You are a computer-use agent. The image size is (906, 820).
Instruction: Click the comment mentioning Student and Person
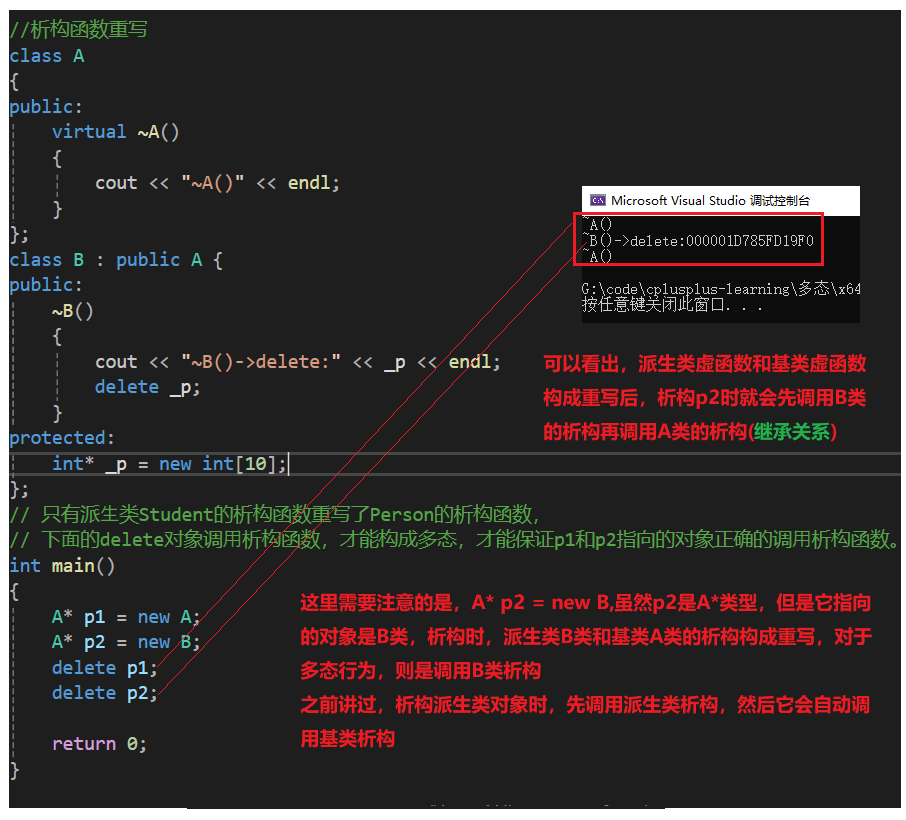click(x=274, y=514)
